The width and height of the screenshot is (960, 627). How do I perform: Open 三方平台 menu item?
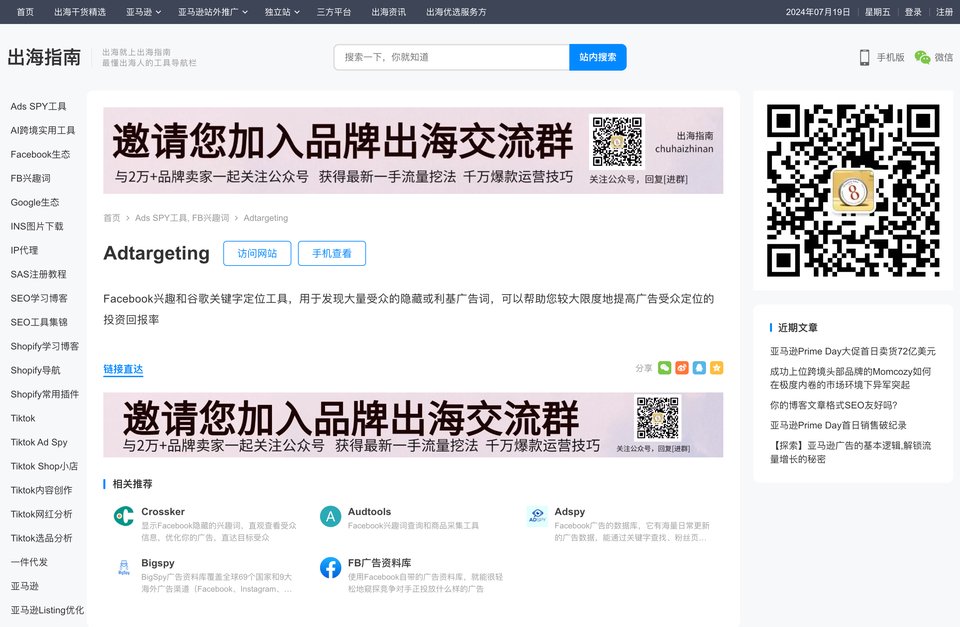click(334, 12)
